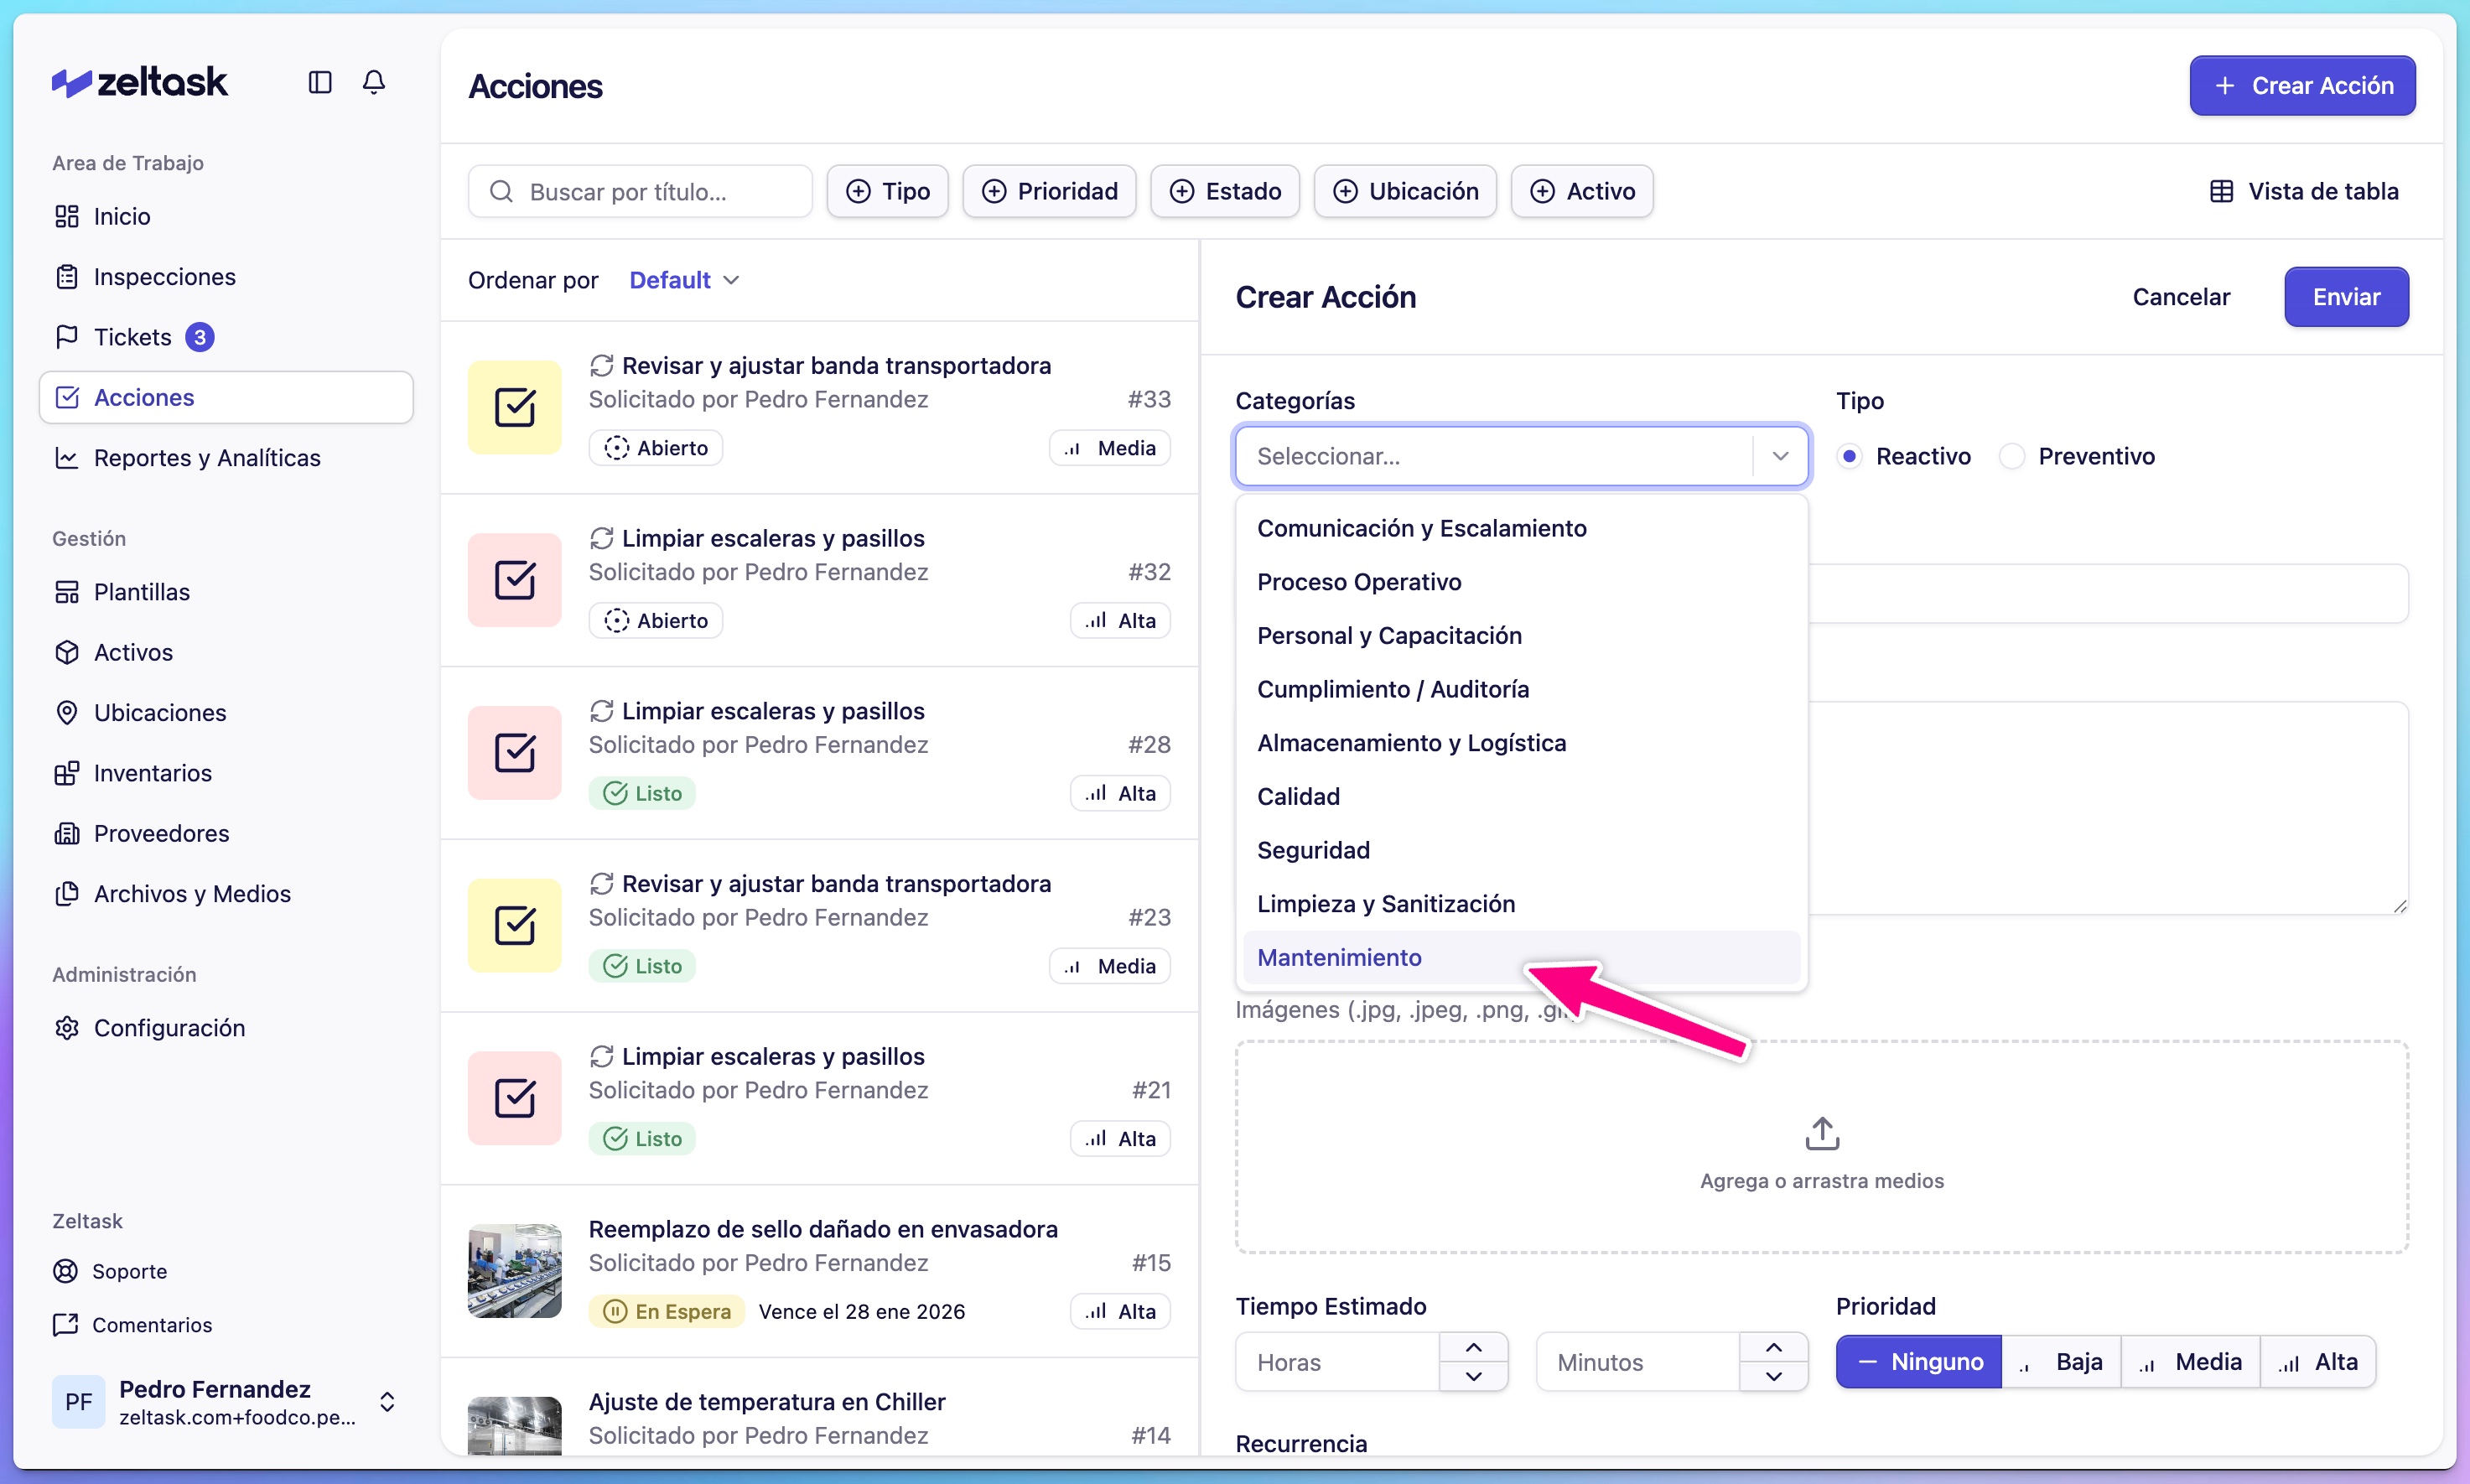Open Configuración via the gear icon
Screen dimensions: 2470x1484
[66, 1028]
